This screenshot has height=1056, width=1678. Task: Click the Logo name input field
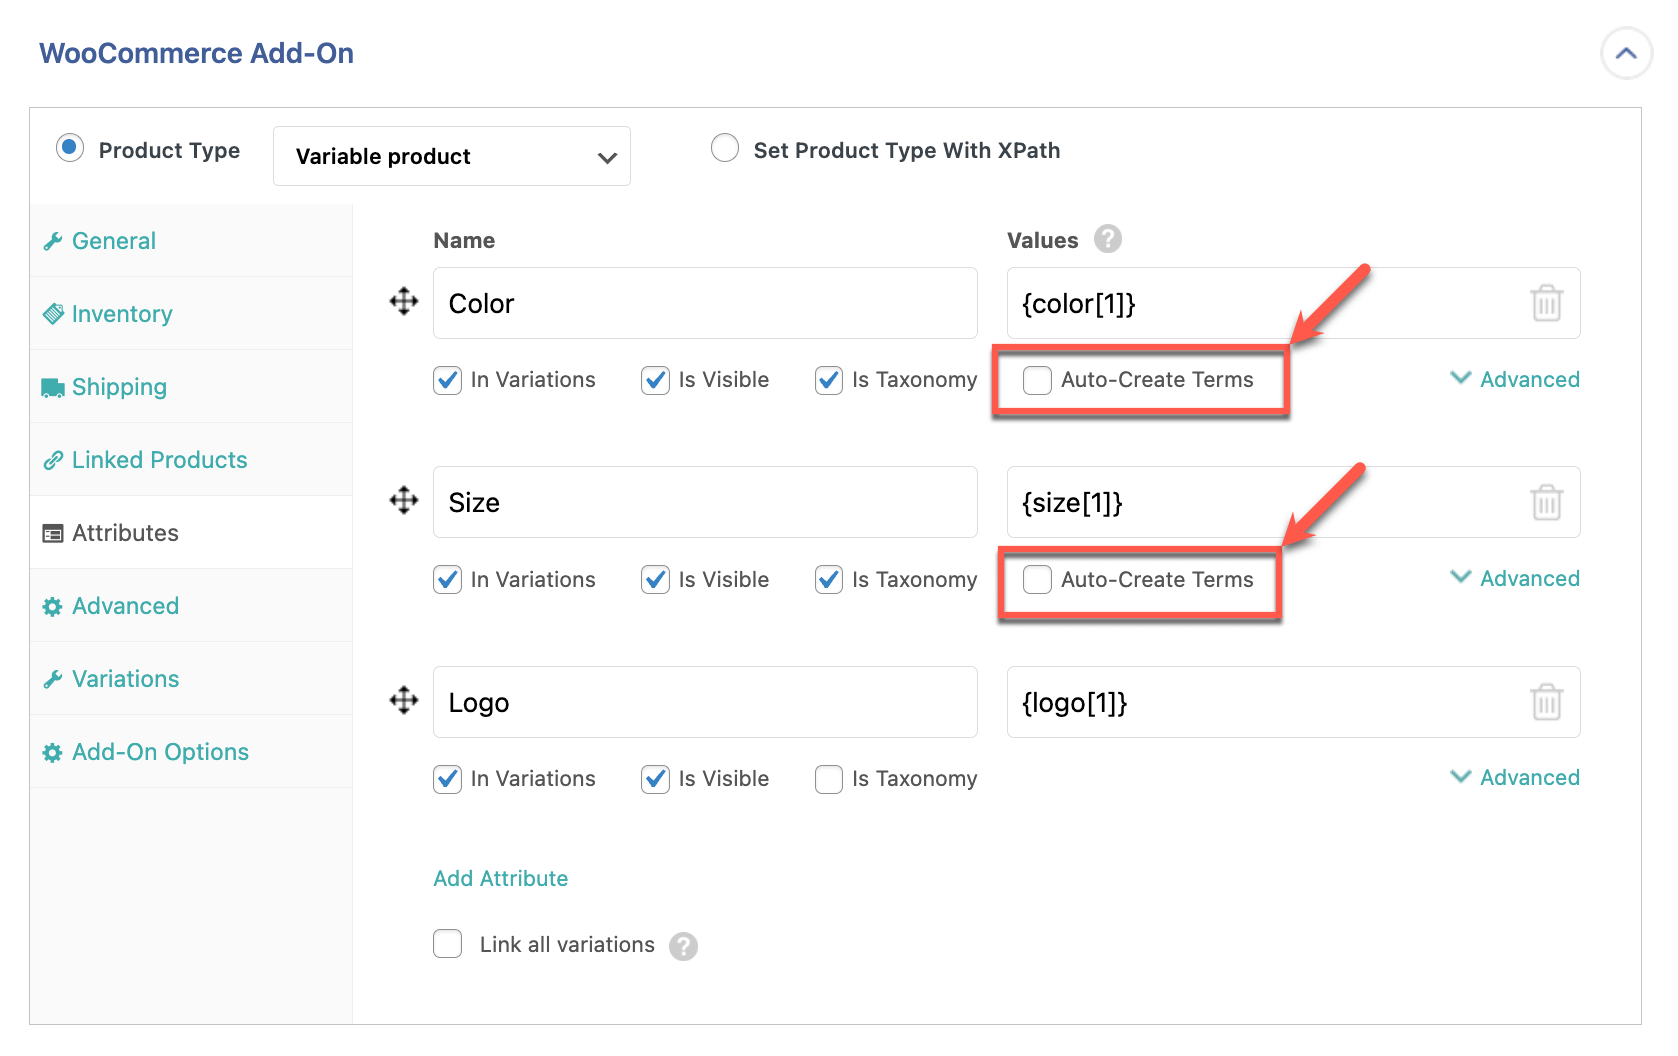click(705, 702)
